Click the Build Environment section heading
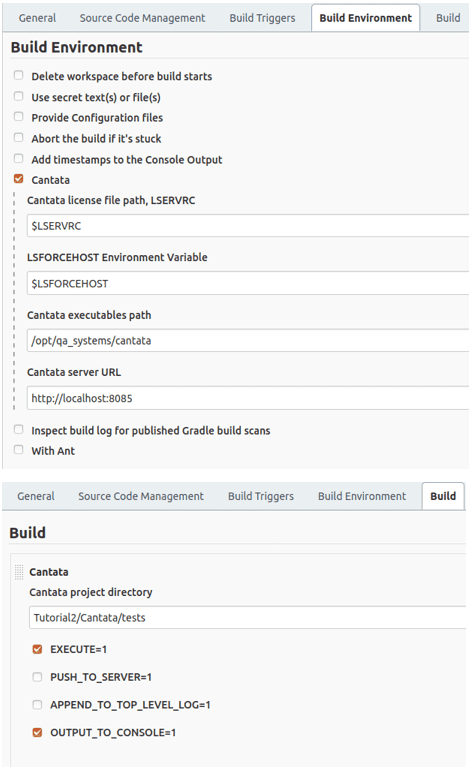 pyautogui.click(x=77, y=47)
